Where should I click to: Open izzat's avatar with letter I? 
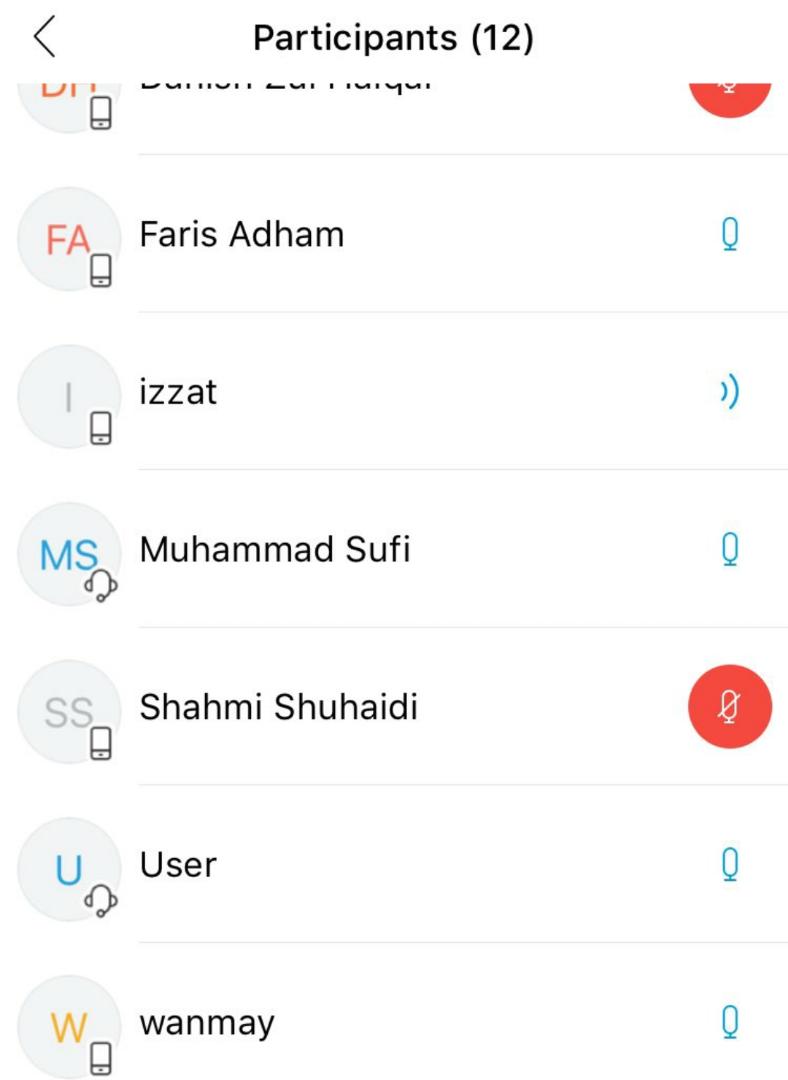pyautogui.click(x=69, y=397)
